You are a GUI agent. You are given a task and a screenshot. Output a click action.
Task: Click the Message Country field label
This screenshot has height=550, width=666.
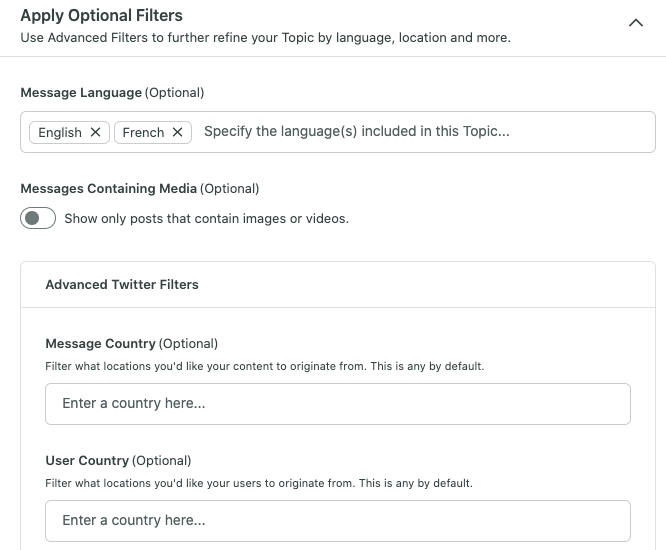click(101, 343)
